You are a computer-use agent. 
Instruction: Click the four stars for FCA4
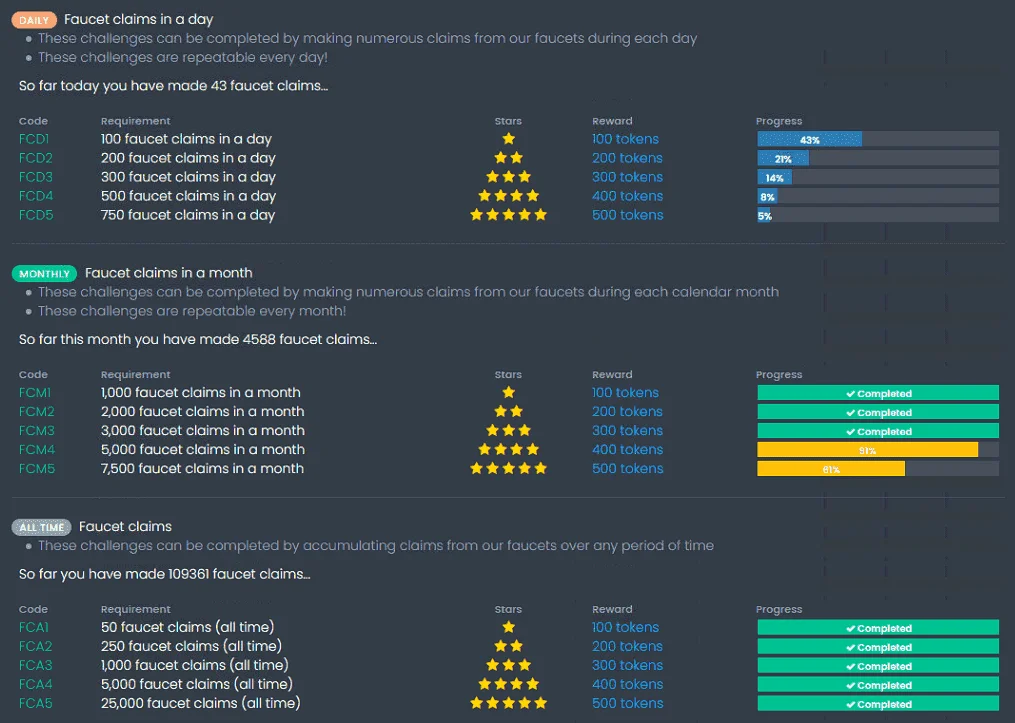[509, 684]
